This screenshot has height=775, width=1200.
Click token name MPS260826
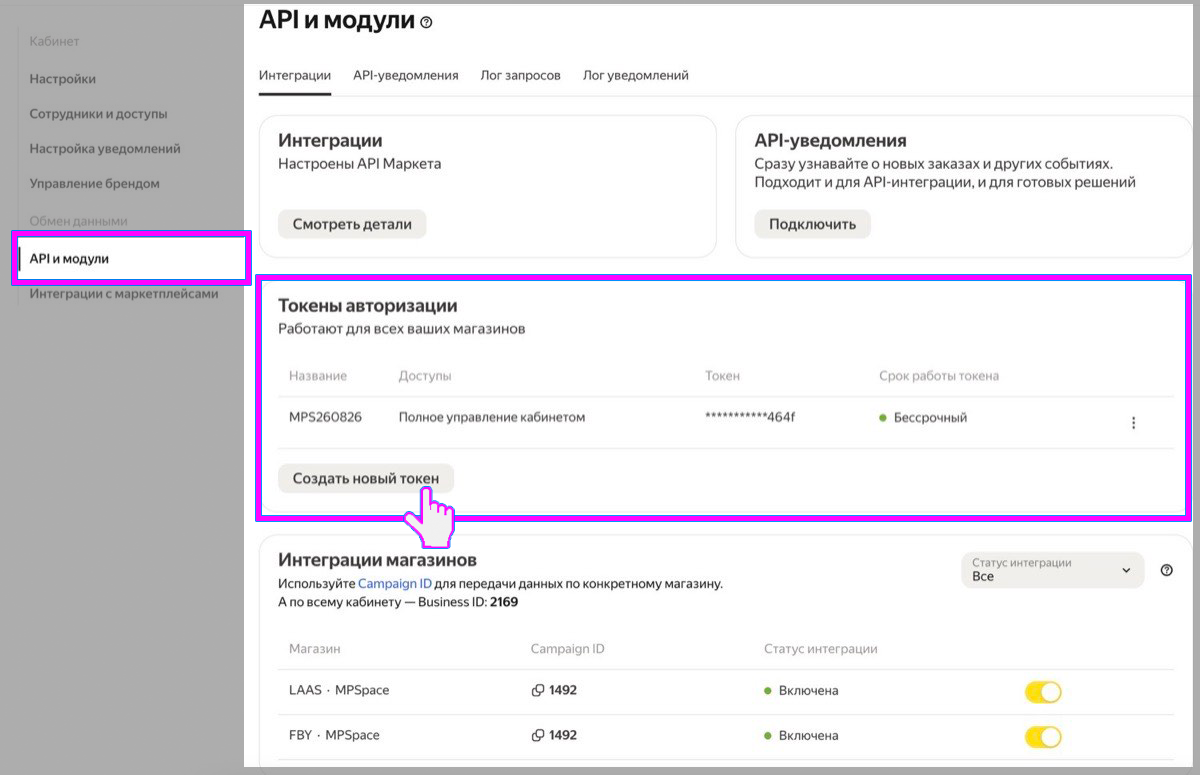click(325, 417)
